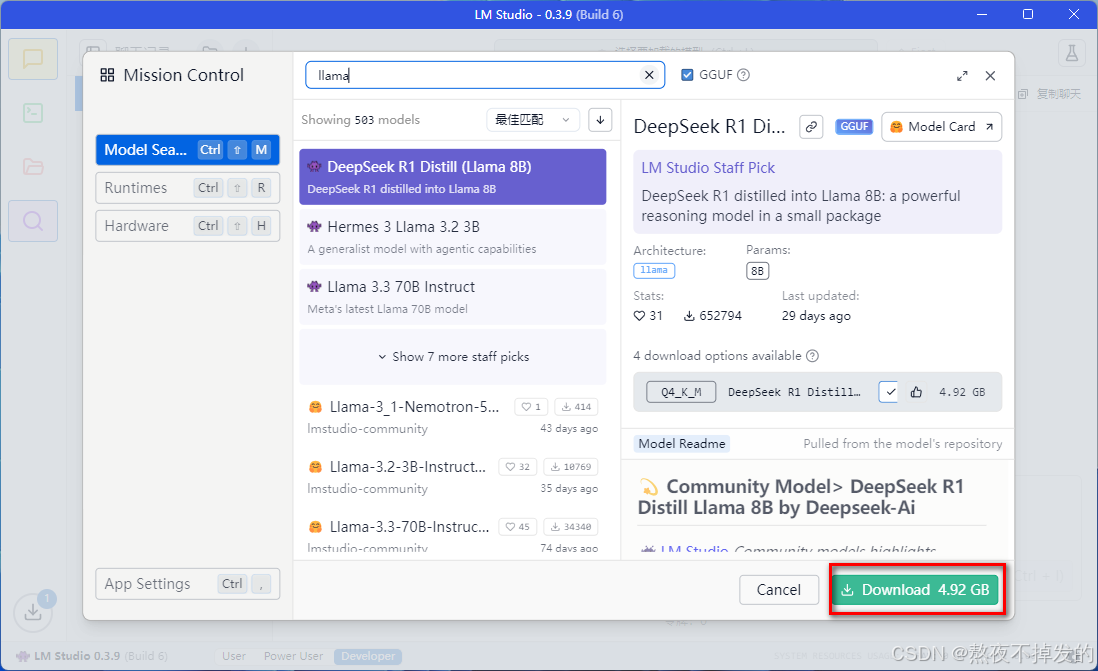Expand Show 7 more staff picks
This screenshot has width=1098, height=671.
click(x=453, y=357)
